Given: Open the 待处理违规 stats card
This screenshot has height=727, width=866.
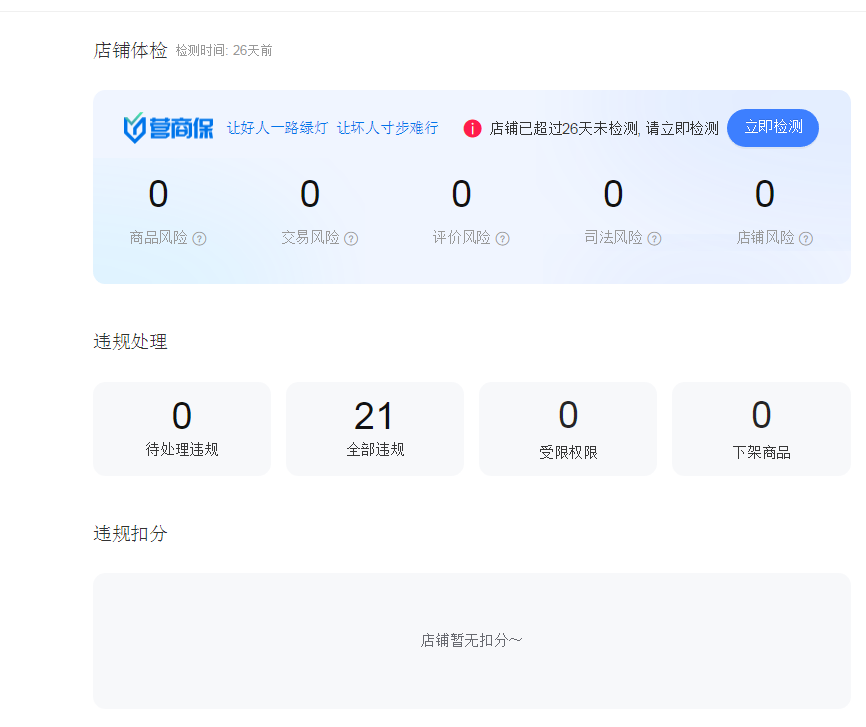Looking at the screenshot, I should click(x=181, y=428).
